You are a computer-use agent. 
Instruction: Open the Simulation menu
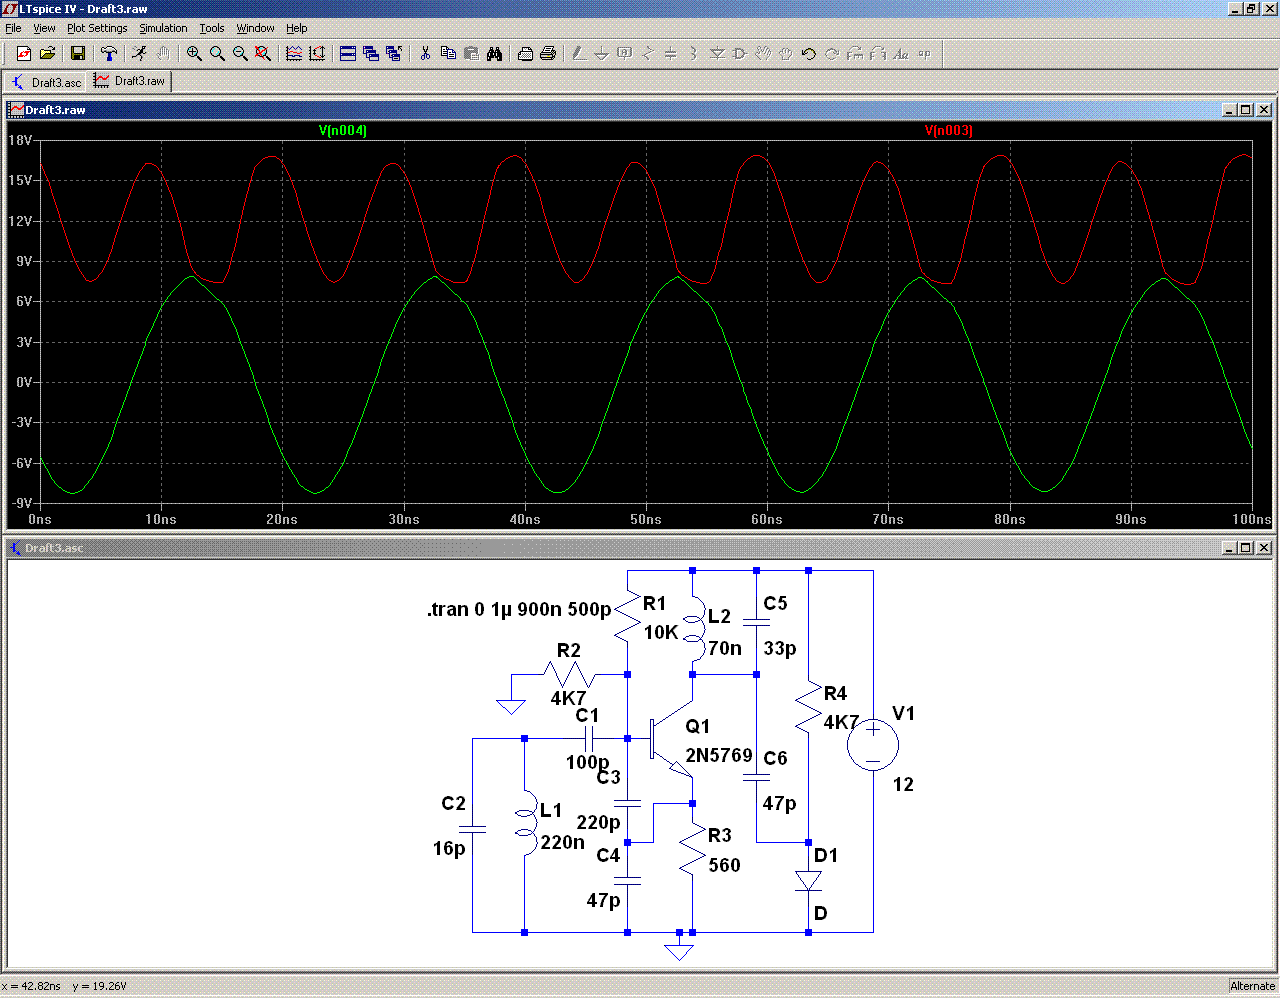(163, 28)
